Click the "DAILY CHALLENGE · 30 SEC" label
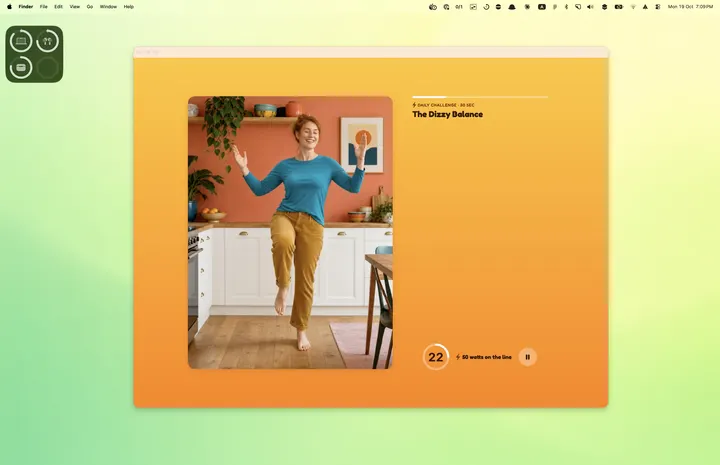Image resolution: width=720 pixels, height=465 pixels. 445,105
